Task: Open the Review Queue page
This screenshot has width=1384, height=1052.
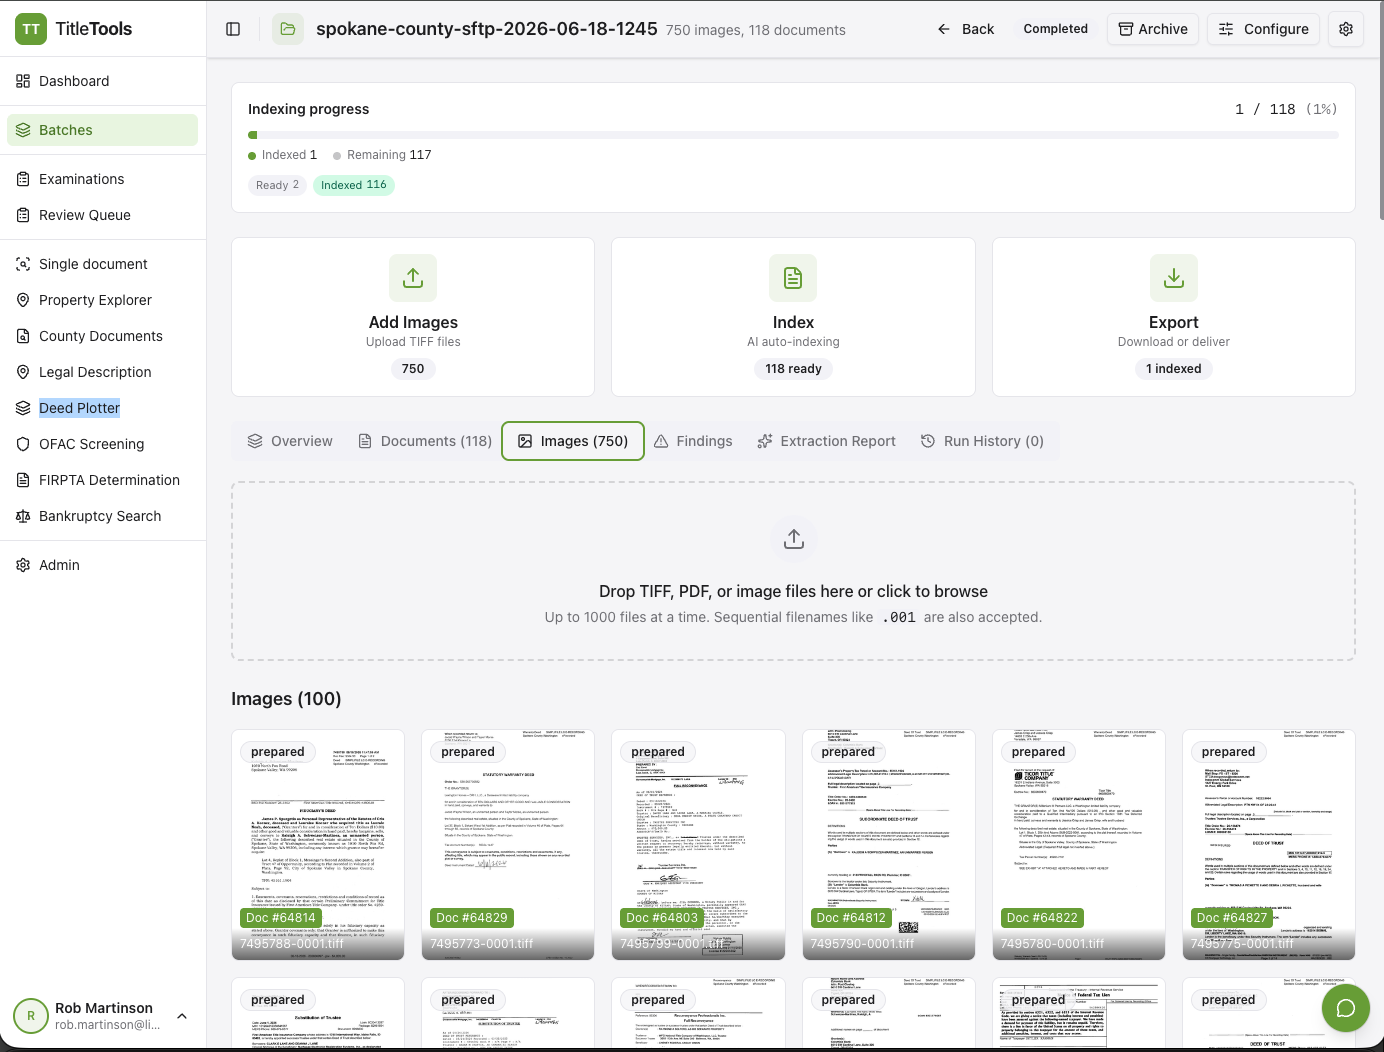Action: click(102, 215)
